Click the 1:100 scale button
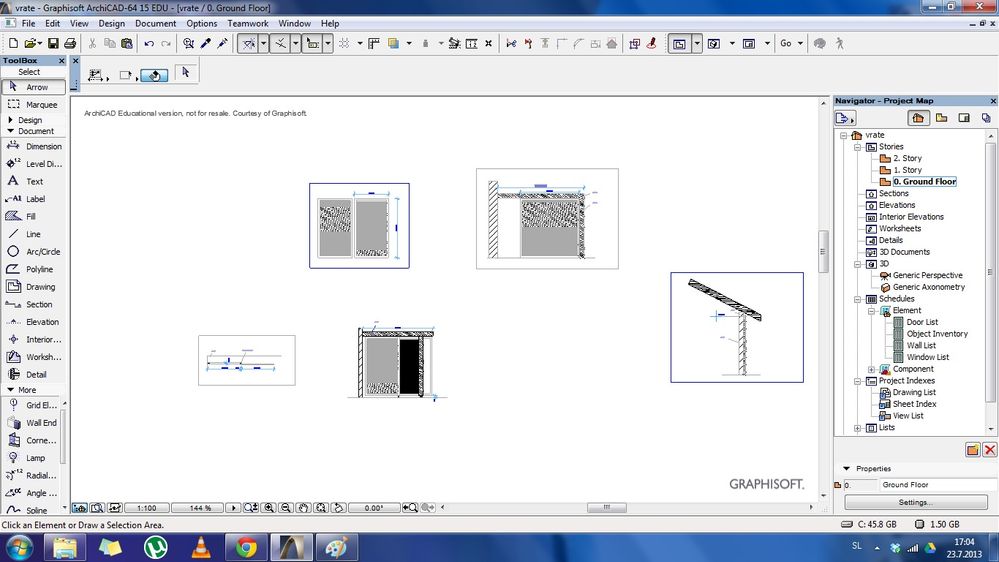The width and height of the screenshot is (999, 562). [147, 508]
